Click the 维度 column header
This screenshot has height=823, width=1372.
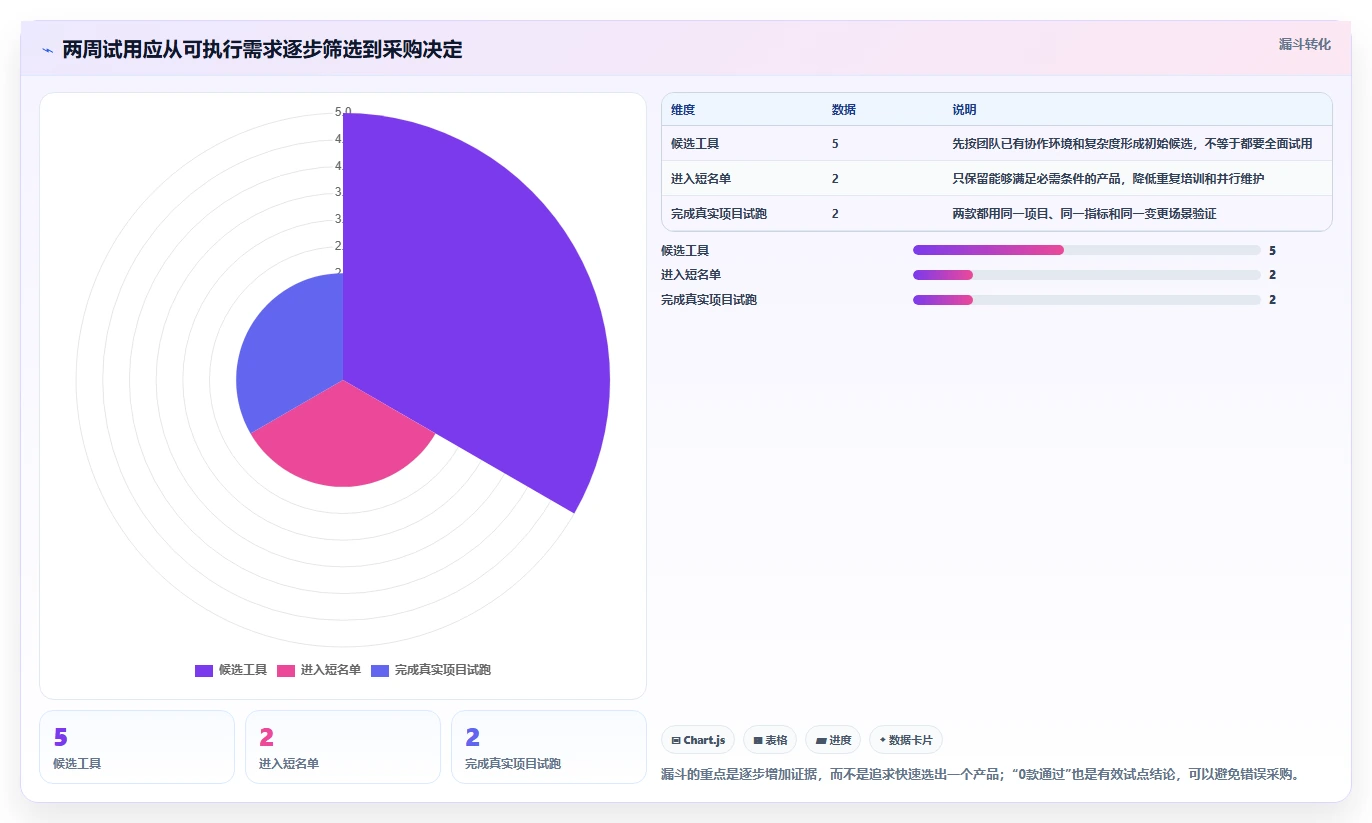coord(683,110)
